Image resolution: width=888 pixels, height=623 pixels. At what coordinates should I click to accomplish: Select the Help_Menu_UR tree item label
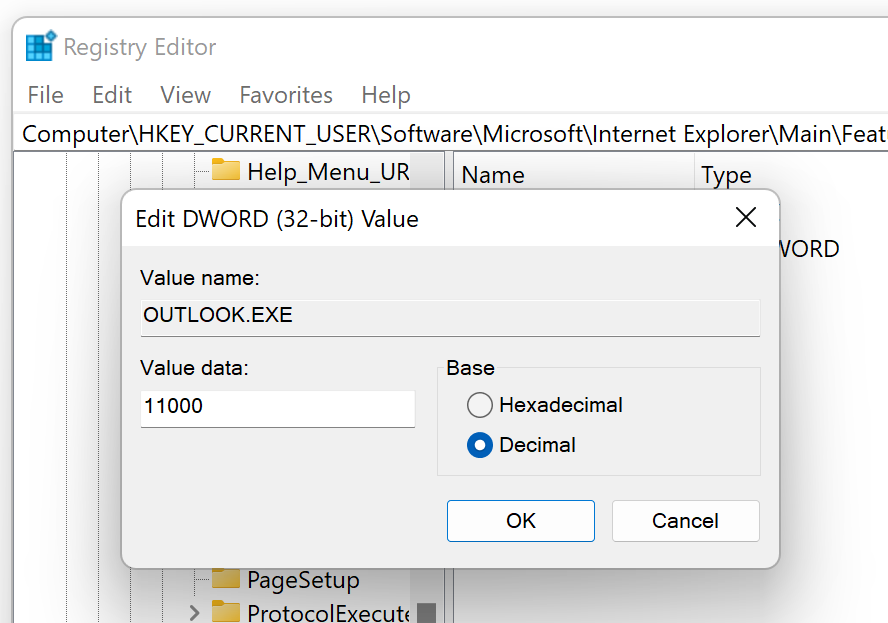coord(328,172)
